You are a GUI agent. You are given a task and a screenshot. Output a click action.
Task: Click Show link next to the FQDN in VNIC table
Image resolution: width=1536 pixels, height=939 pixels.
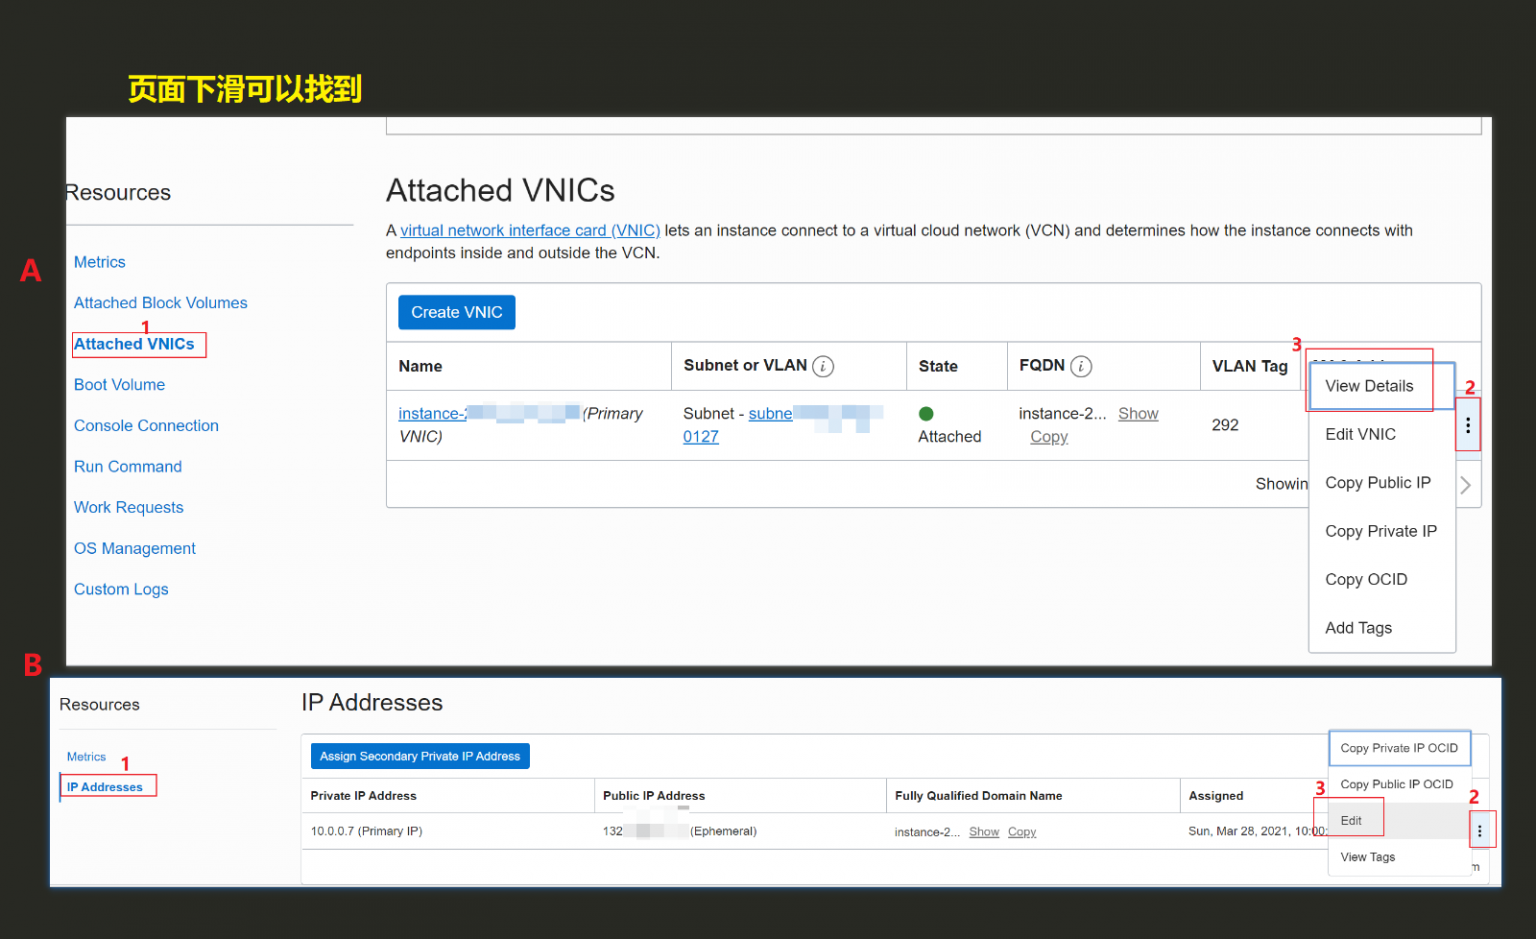point(1138,413)
